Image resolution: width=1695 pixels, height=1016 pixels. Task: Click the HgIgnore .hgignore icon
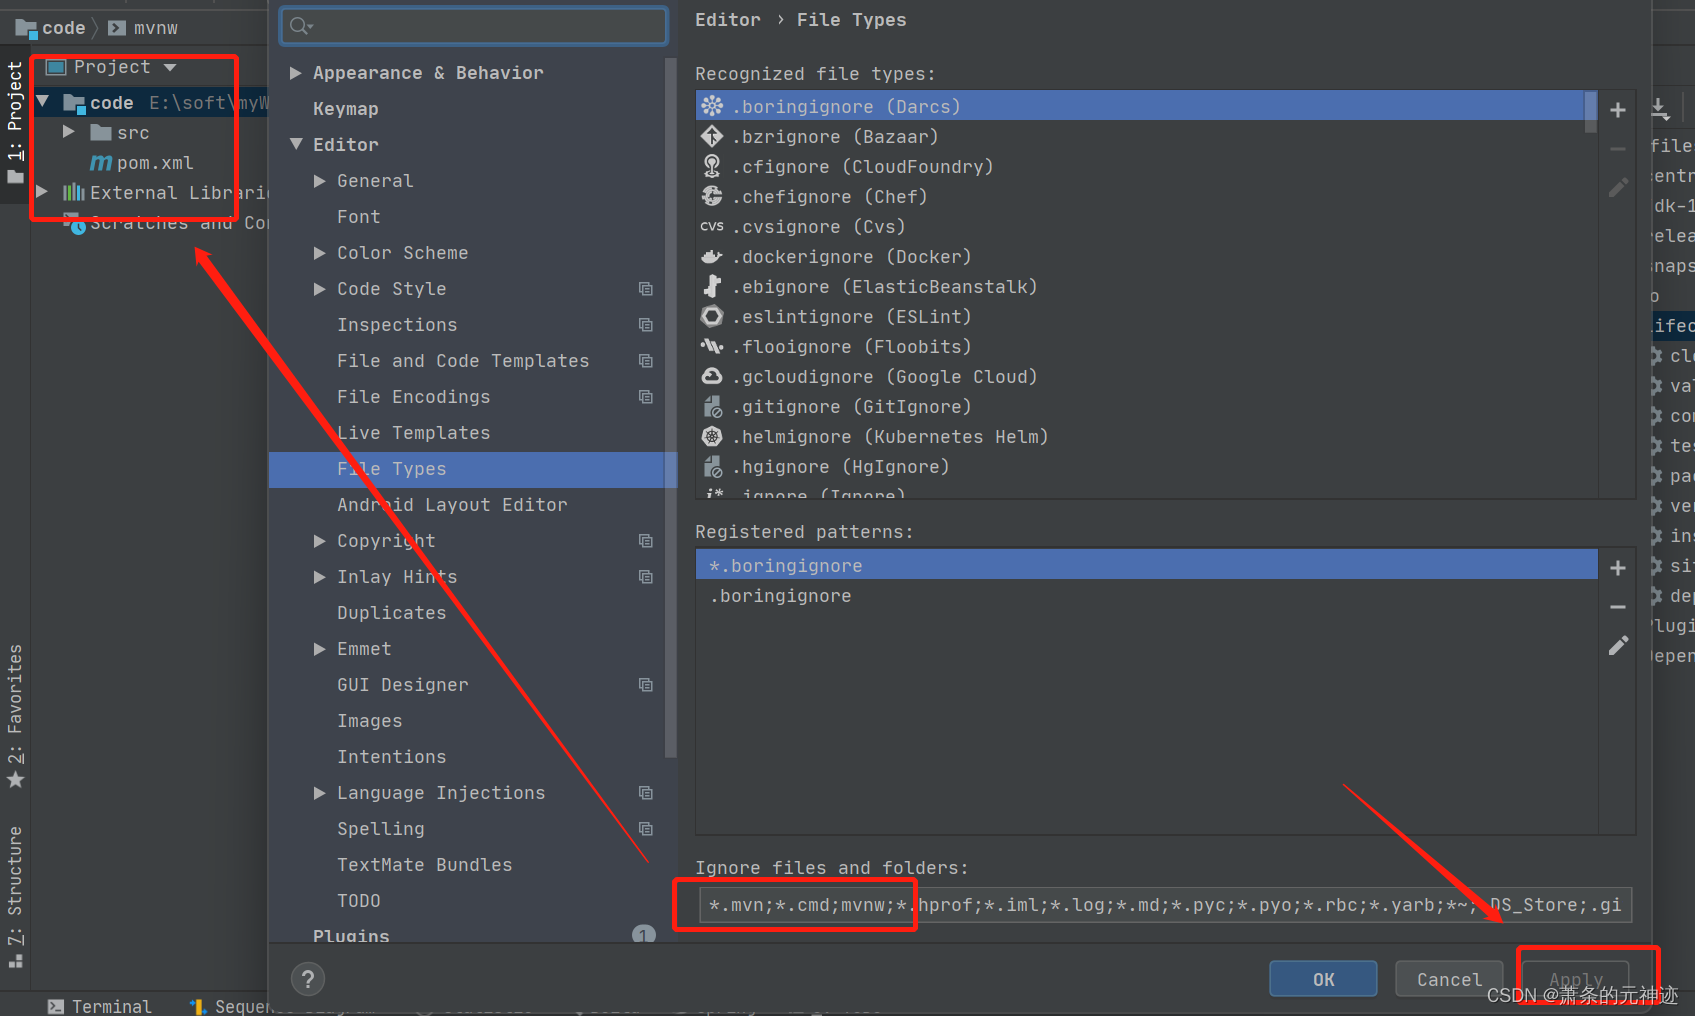click(712, 466)
